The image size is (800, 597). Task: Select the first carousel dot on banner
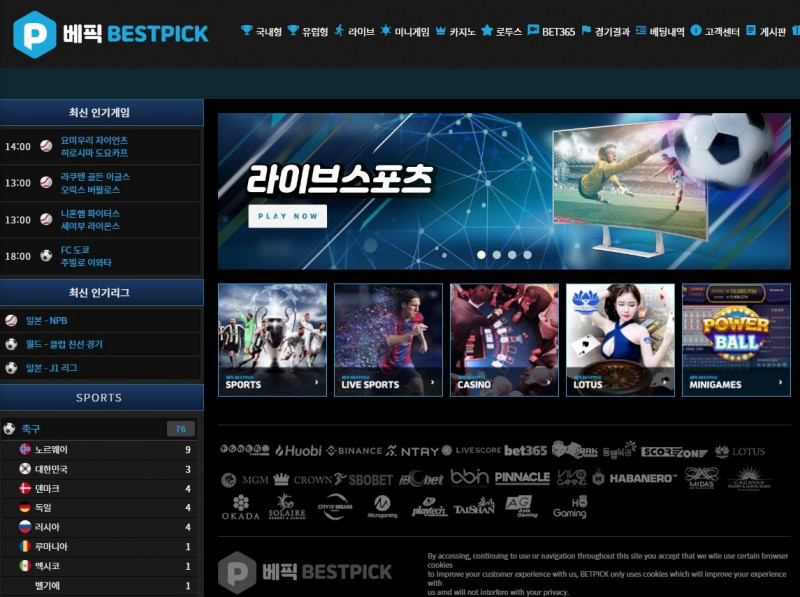tap(481, 255)
